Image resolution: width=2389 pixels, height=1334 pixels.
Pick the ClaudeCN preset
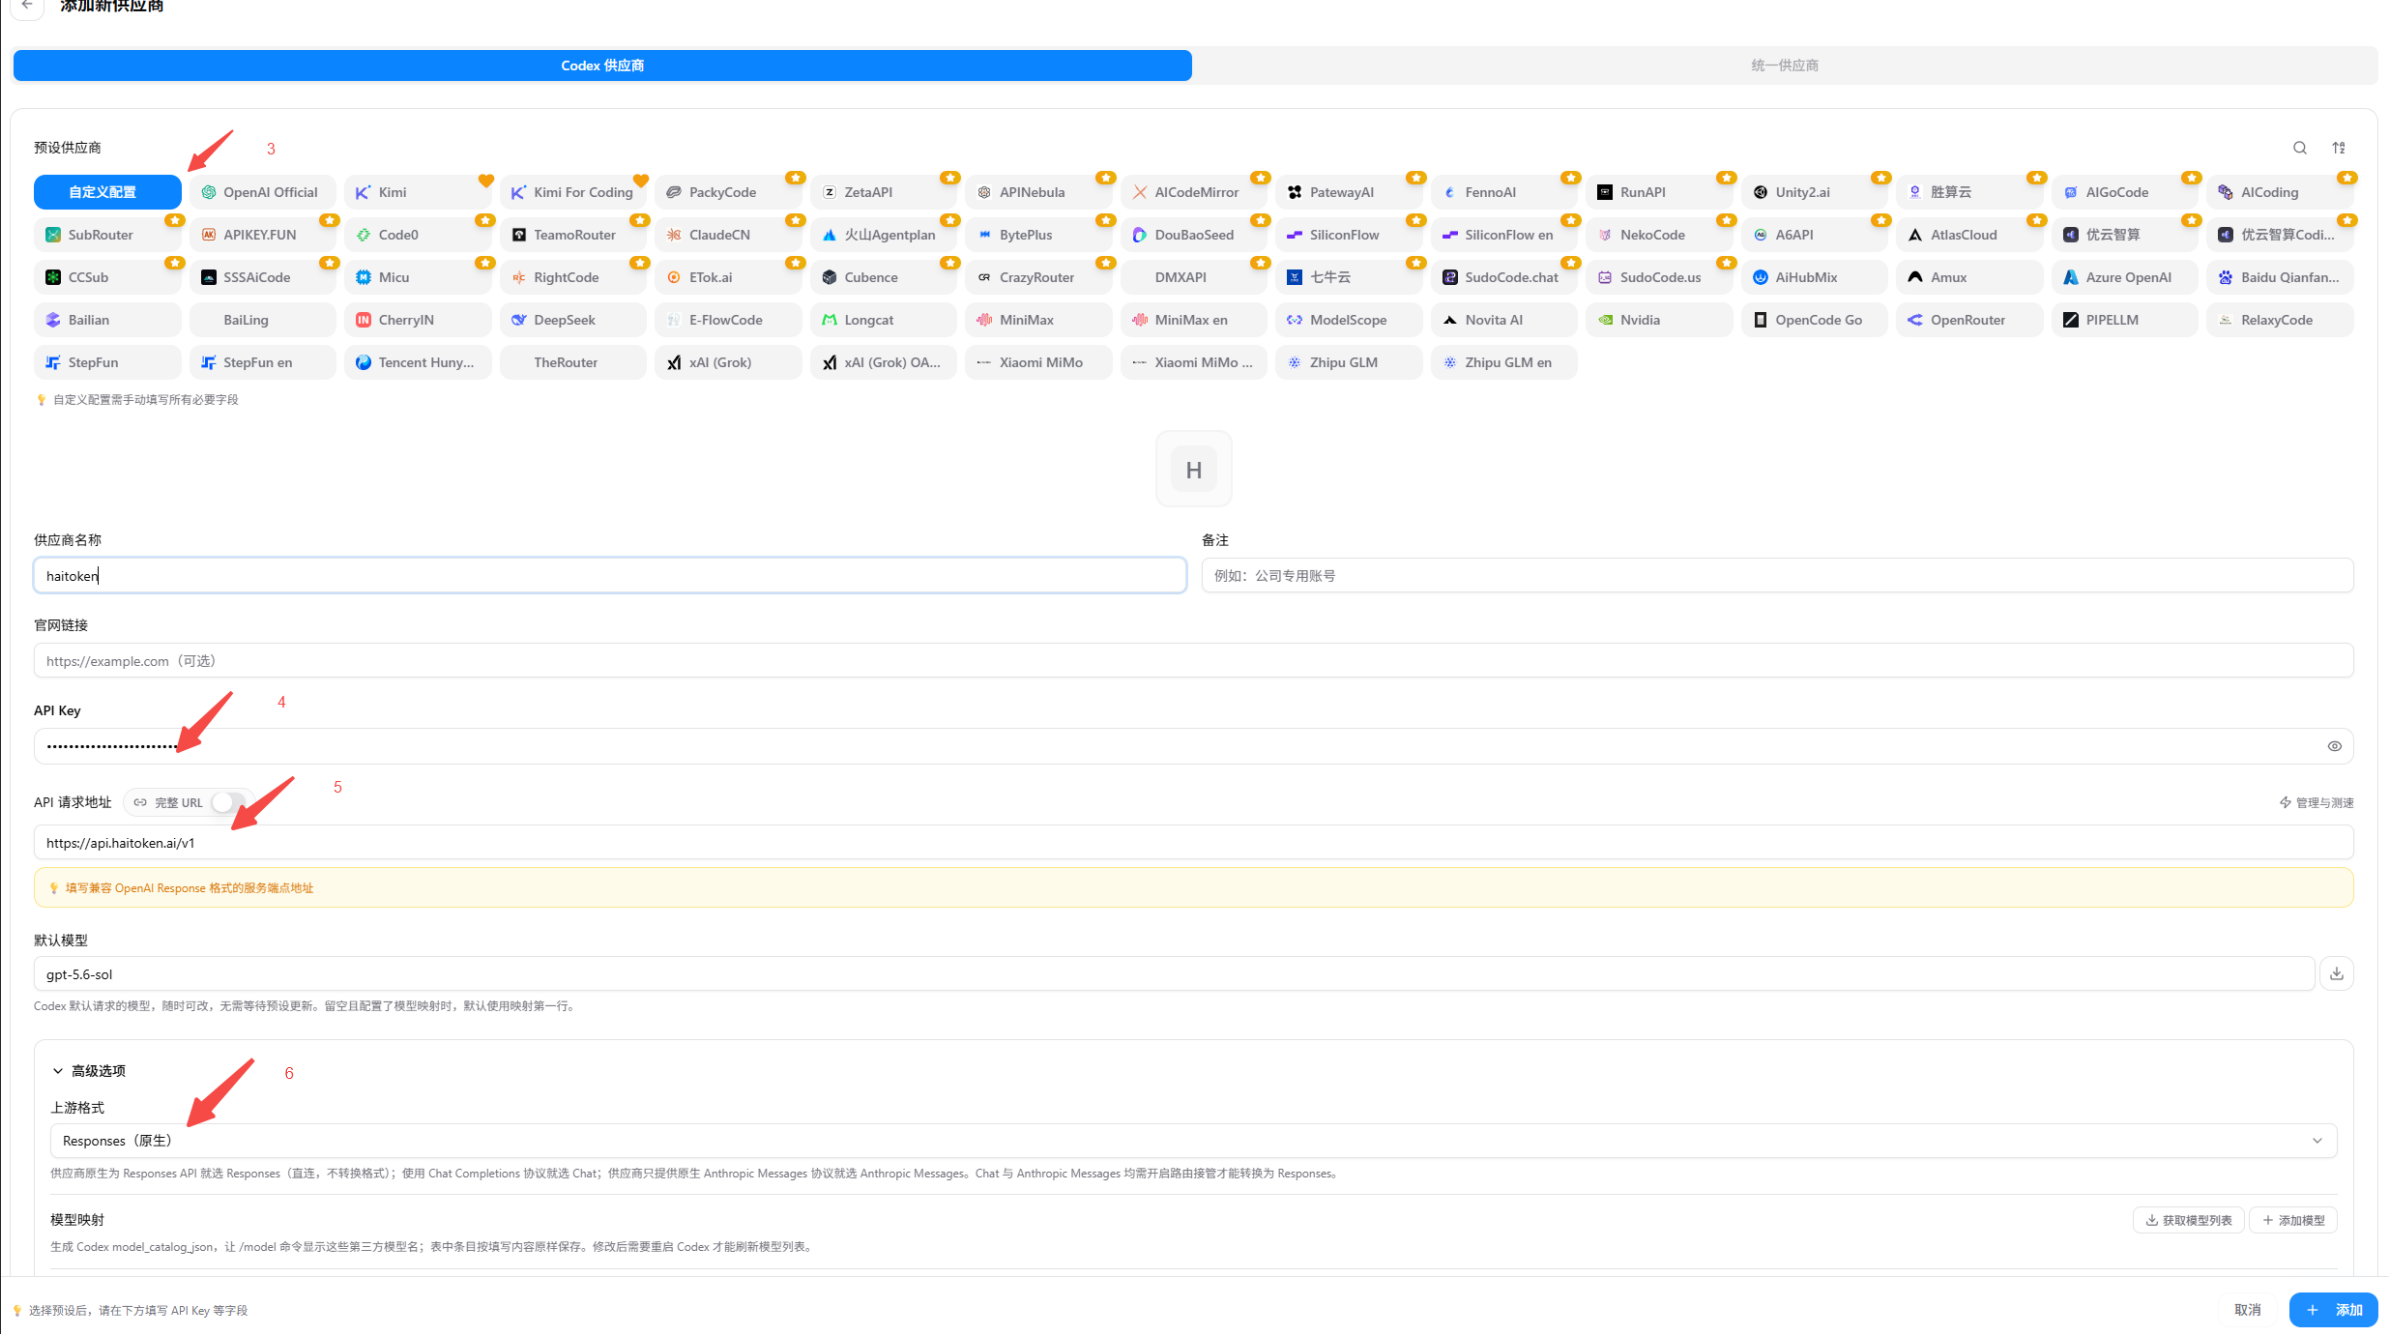(x=728, y=235)
